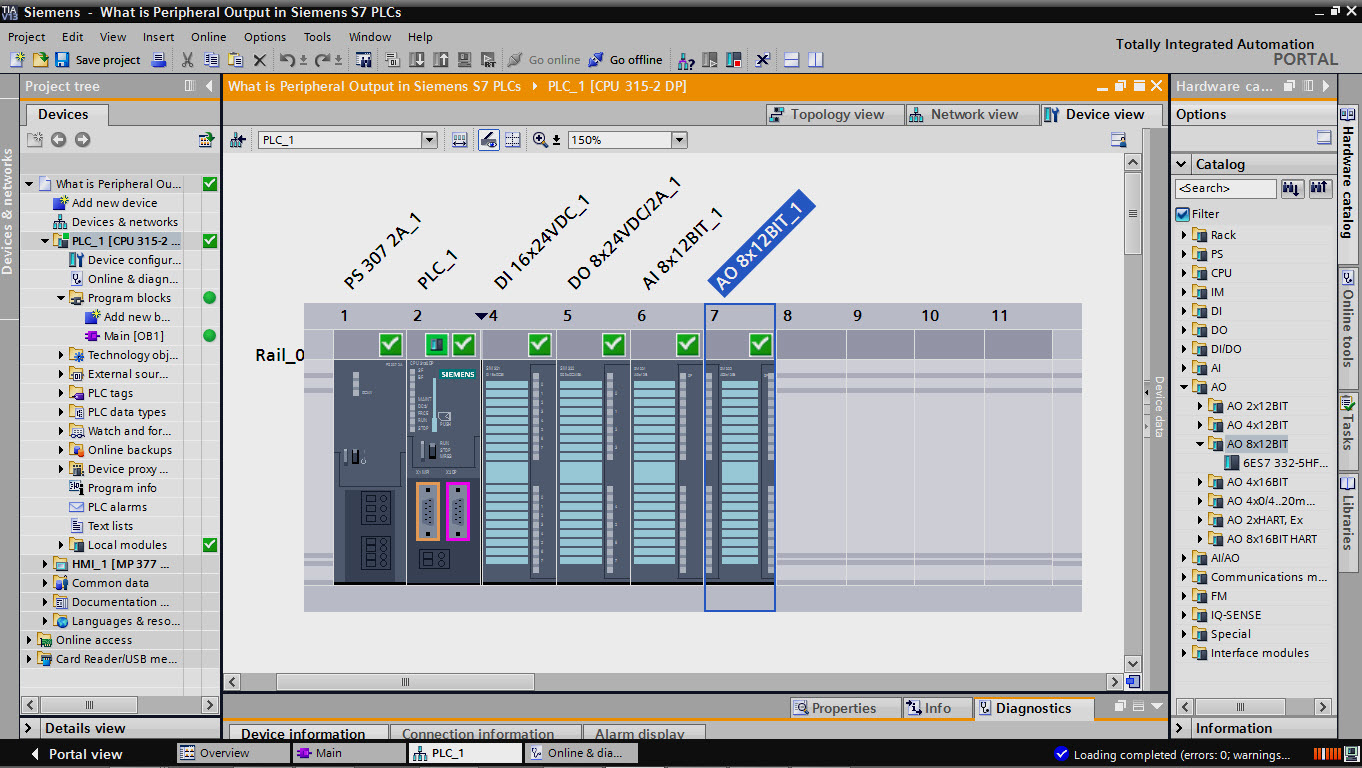
Task: Click the Go offline toolbar button
Action: click(625, 60)
